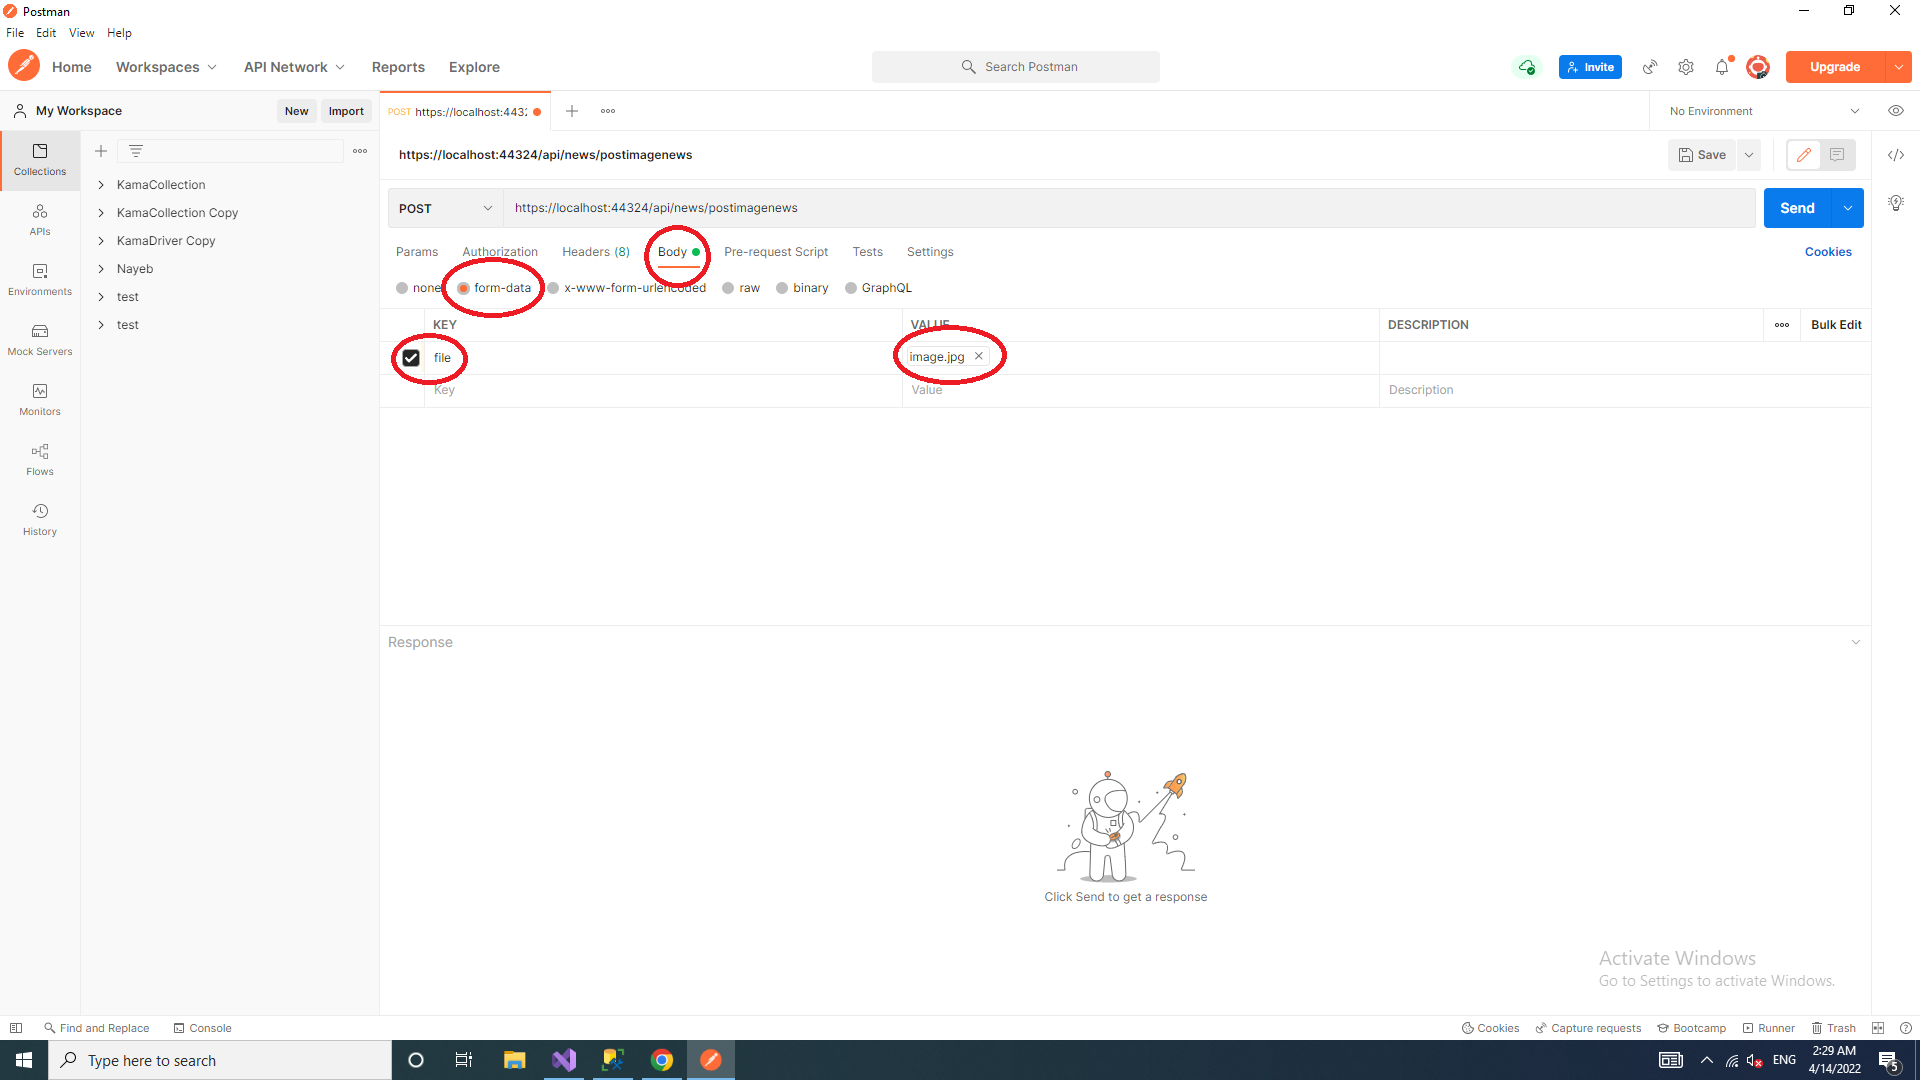1920x1080 pixels.
Task: Open the collections panel more options dots
Action: pyautogui.click(x=360, y=151)
